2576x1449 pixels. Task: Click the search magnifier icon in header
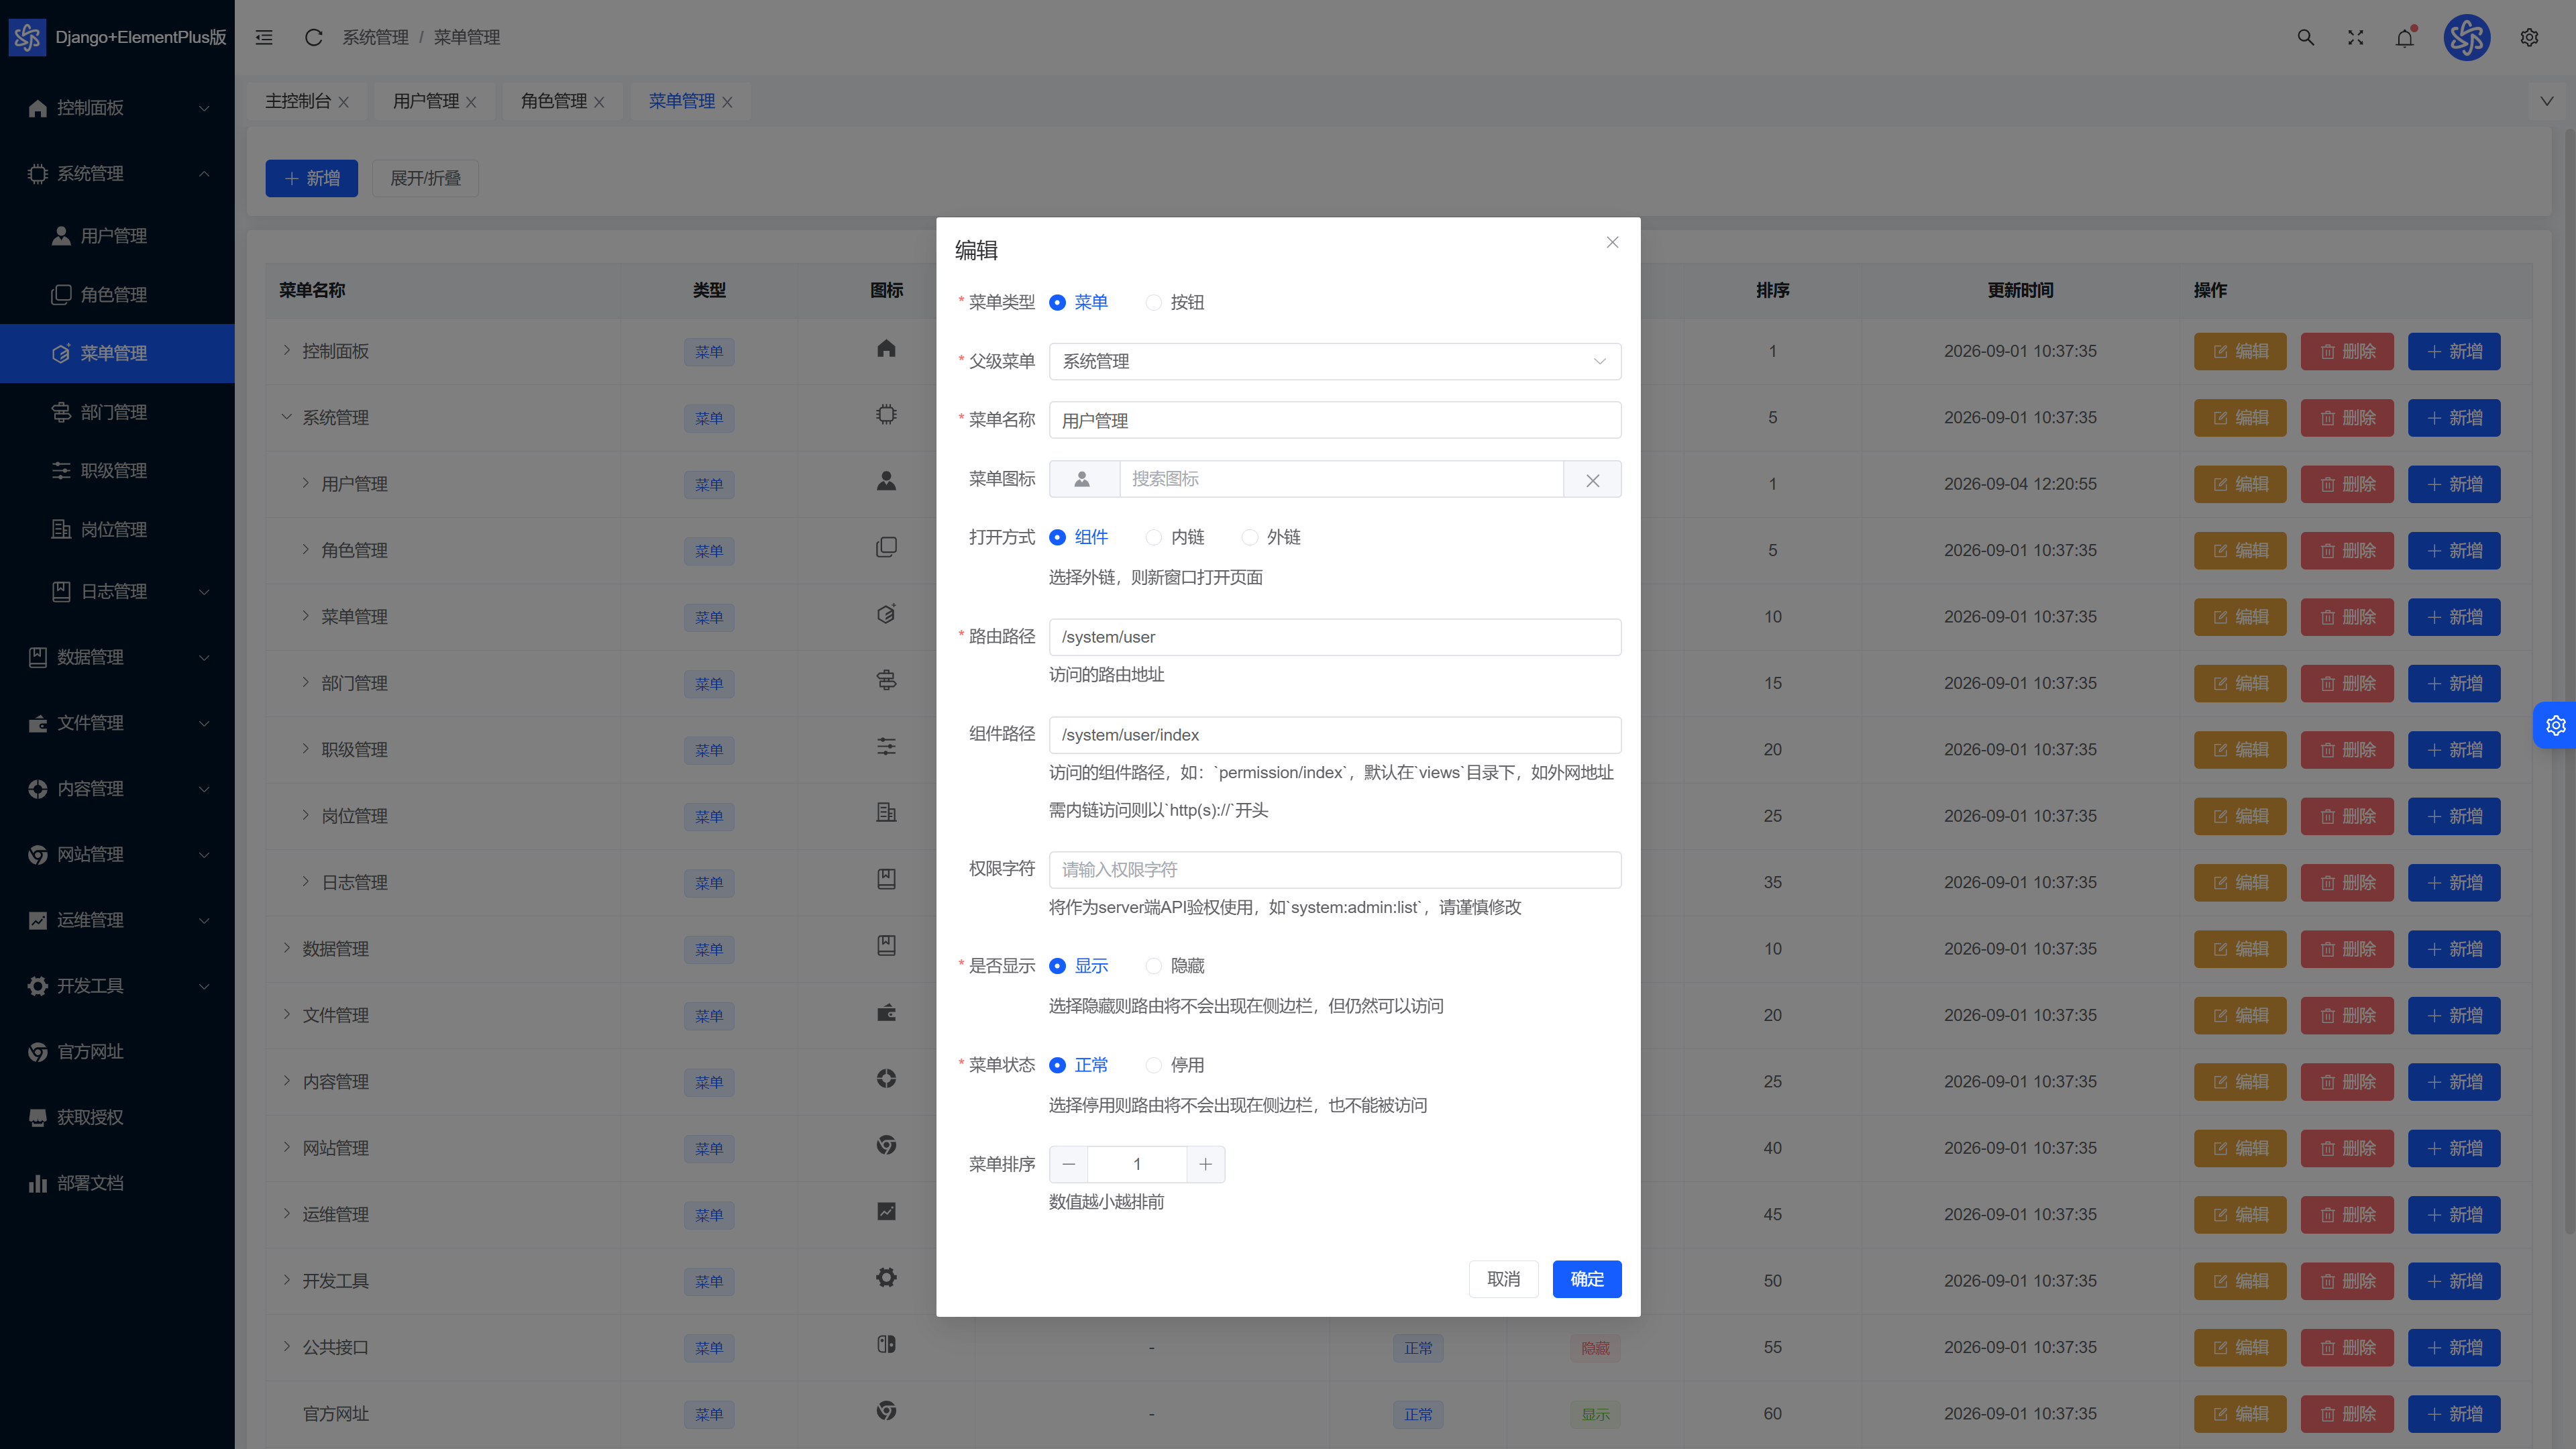pos(2305,37)
